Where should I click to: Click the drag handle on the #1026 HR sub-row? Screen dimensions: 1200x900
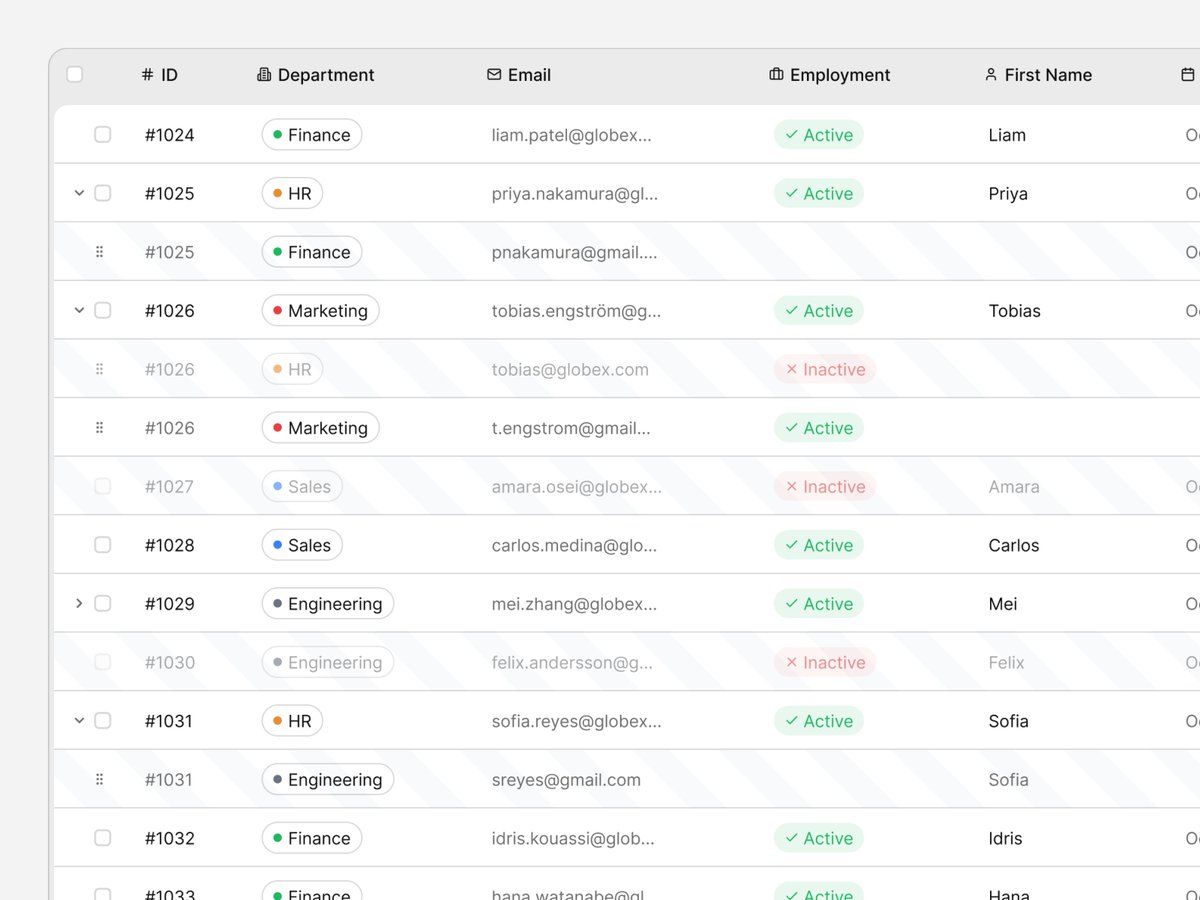pyautogui.click(x=99, y=369)
